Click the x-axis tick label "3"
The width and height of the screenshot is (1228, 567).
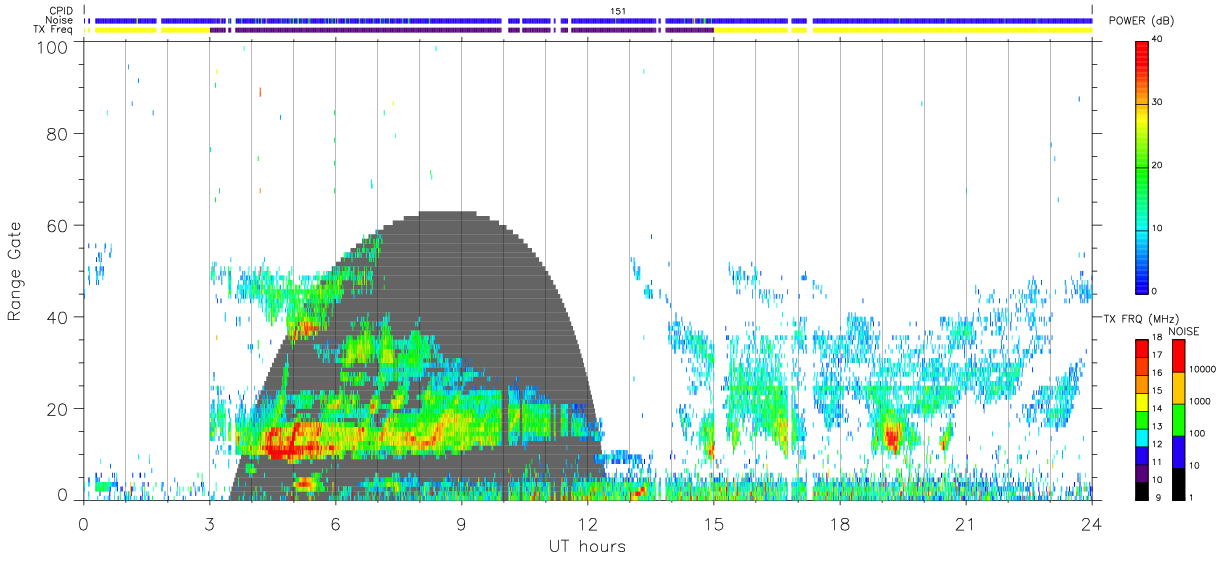(209, 524)
